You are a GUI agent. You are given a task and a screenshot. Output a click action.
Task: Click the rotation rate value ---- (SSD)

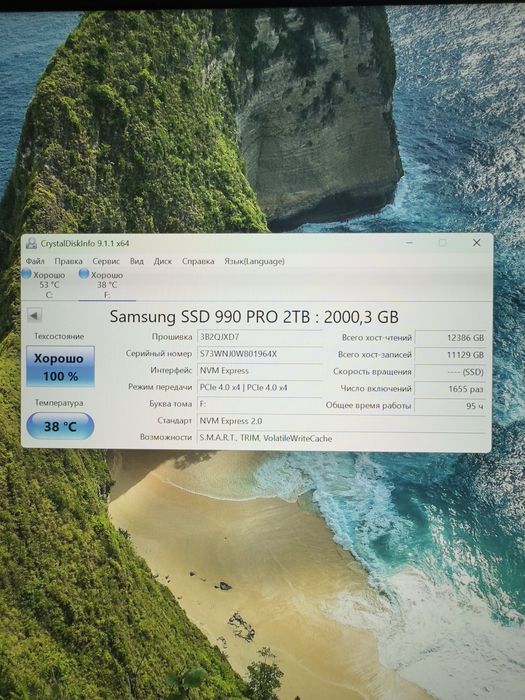pos(451,372)
